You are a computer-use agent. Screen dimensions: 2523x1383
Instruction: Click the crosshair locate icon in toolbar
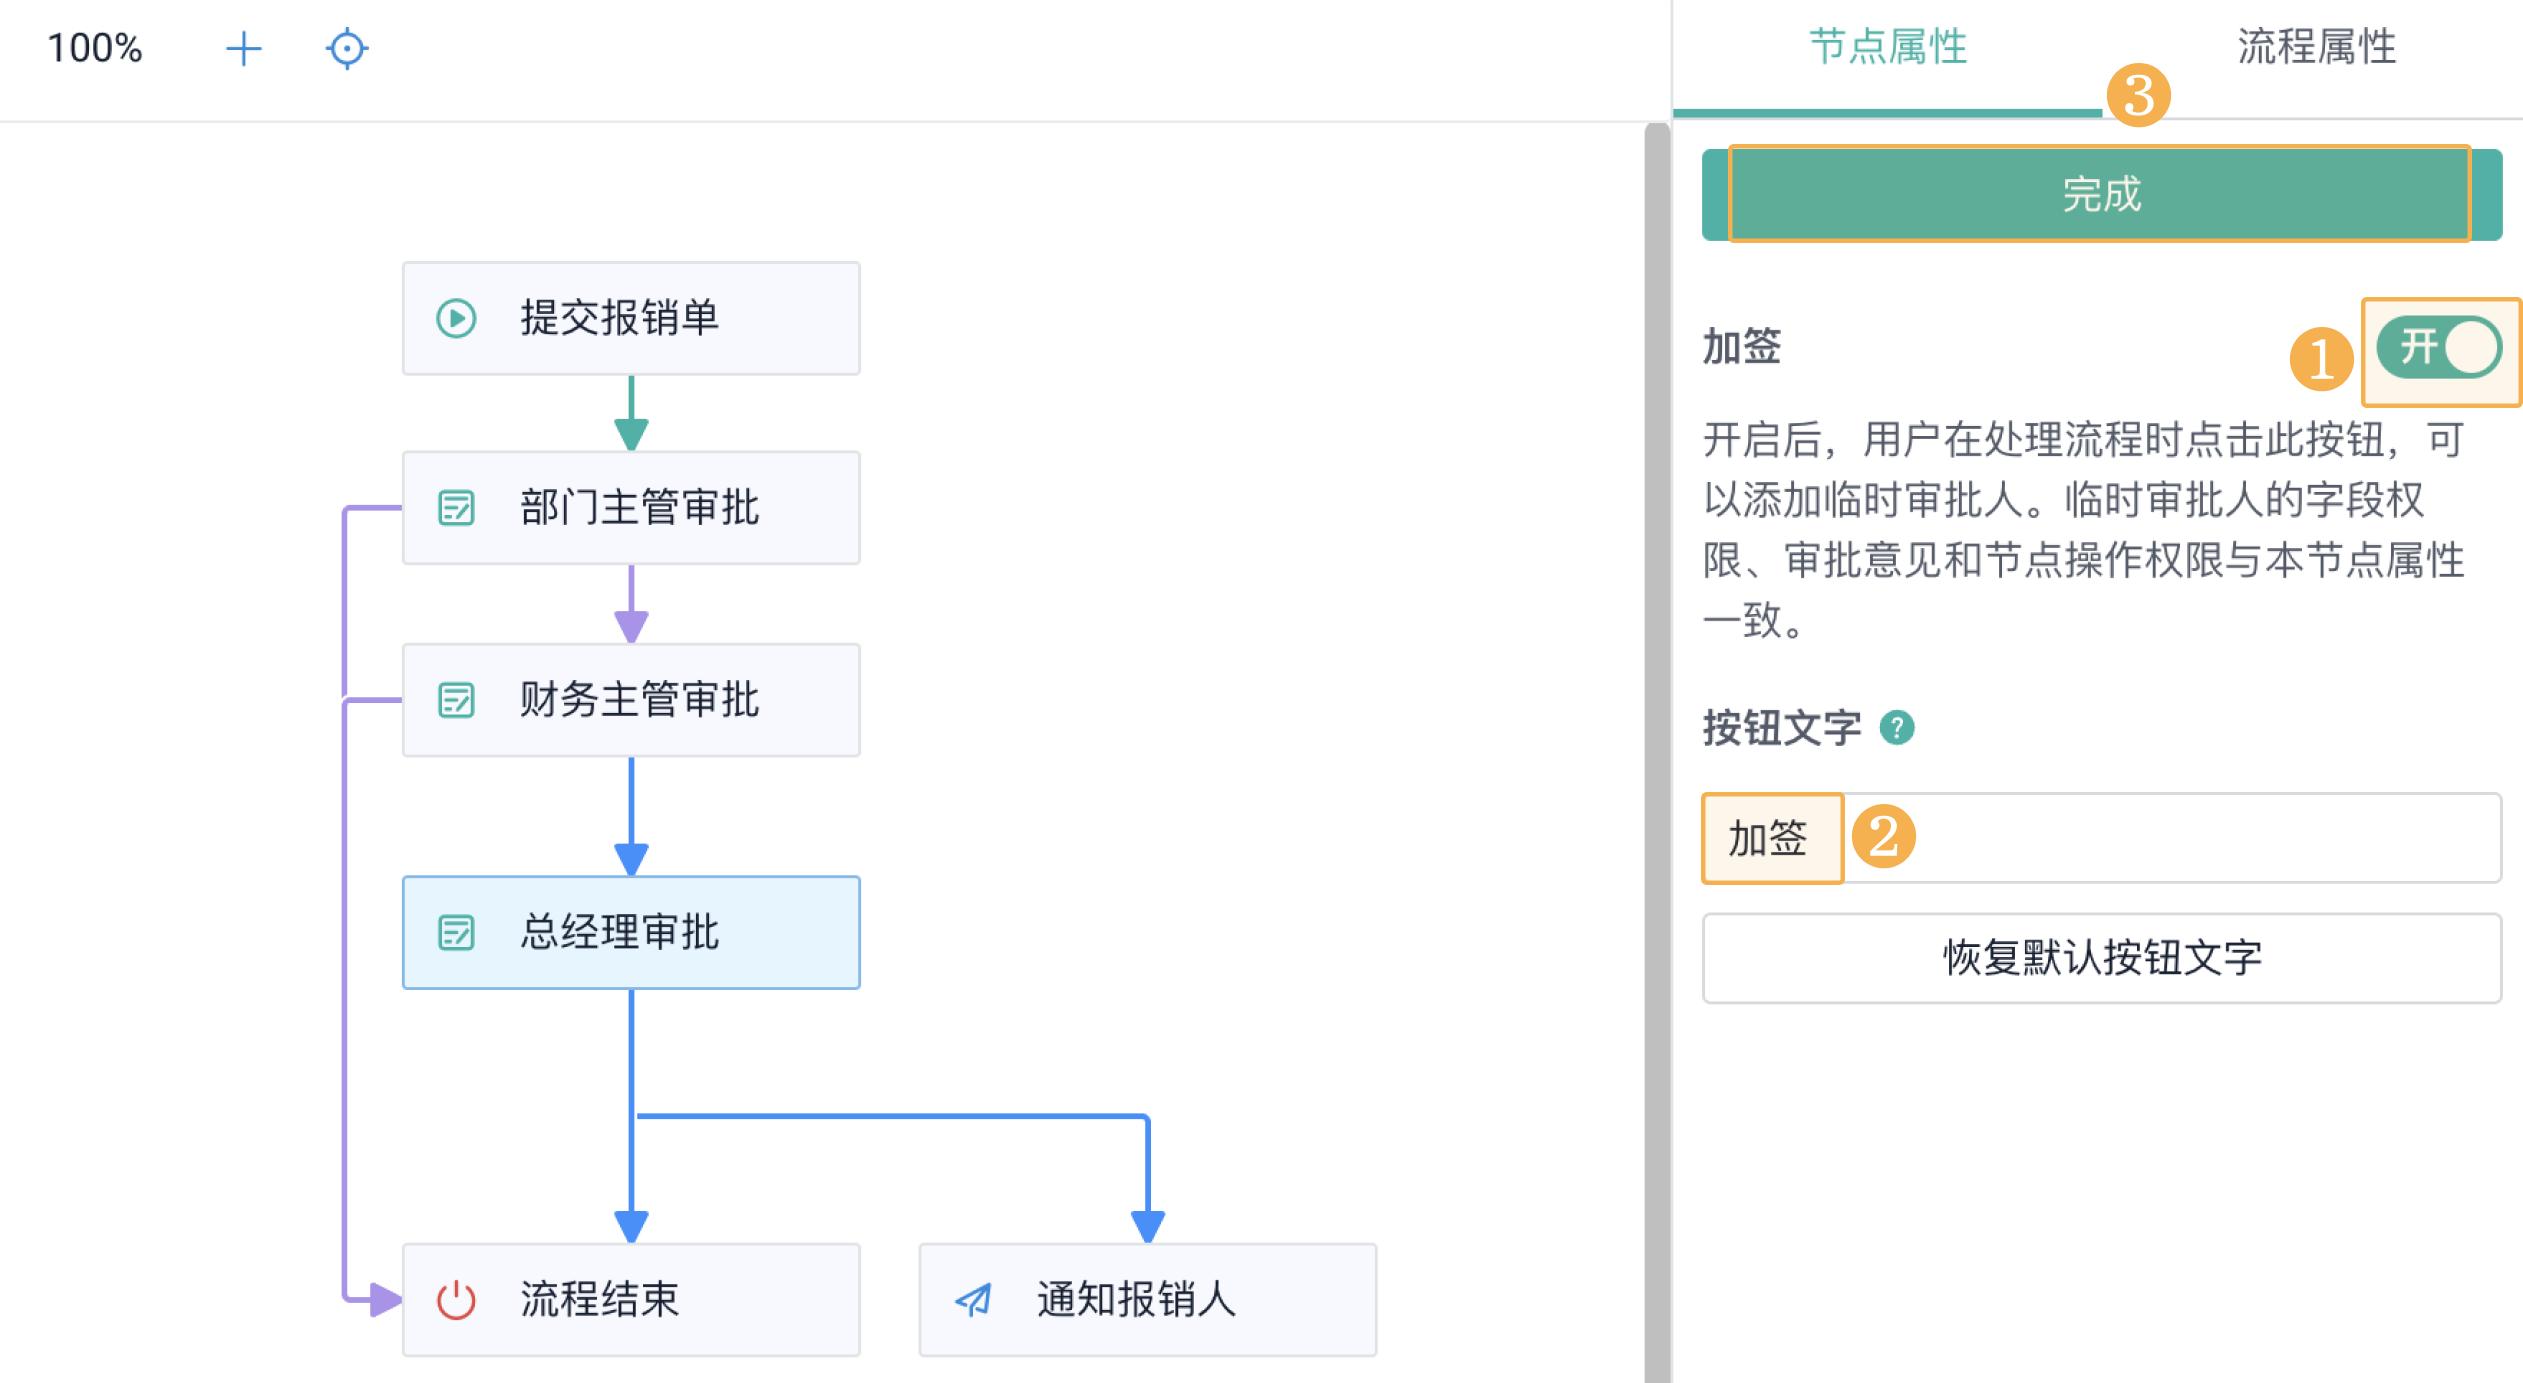coord(345,48)
